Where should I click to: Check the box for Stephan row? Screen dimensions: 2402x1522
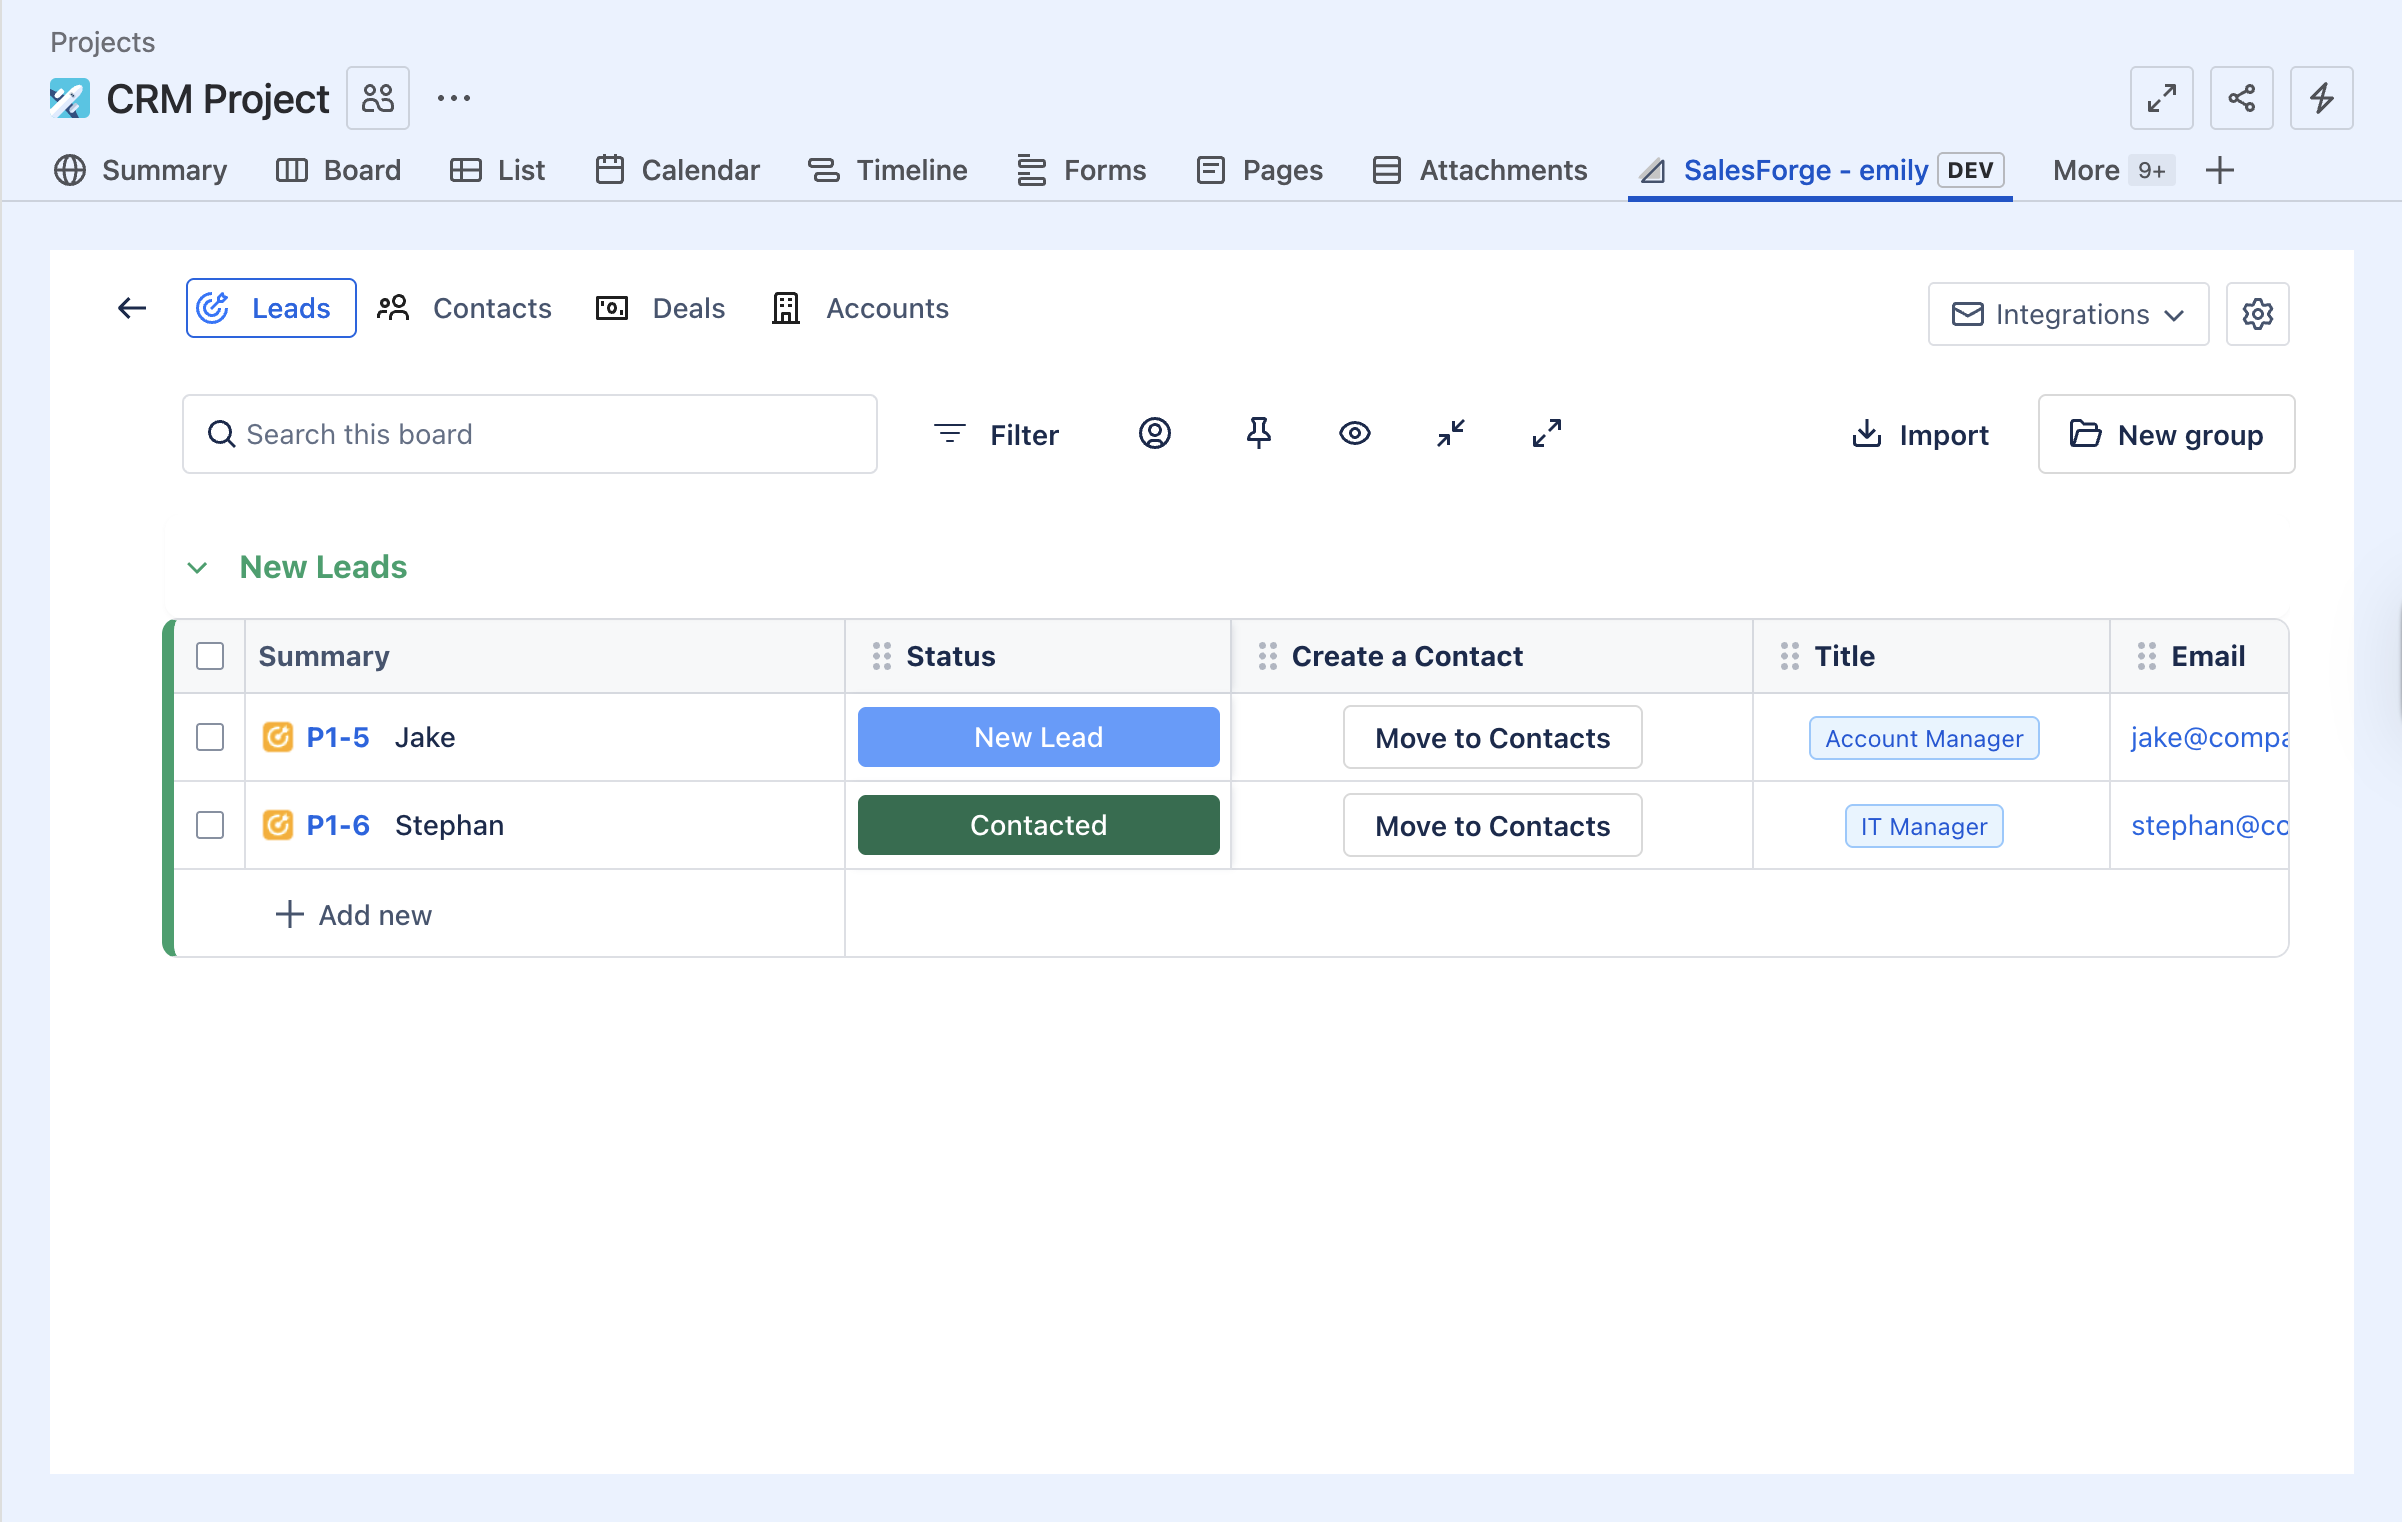pos(210,825)
